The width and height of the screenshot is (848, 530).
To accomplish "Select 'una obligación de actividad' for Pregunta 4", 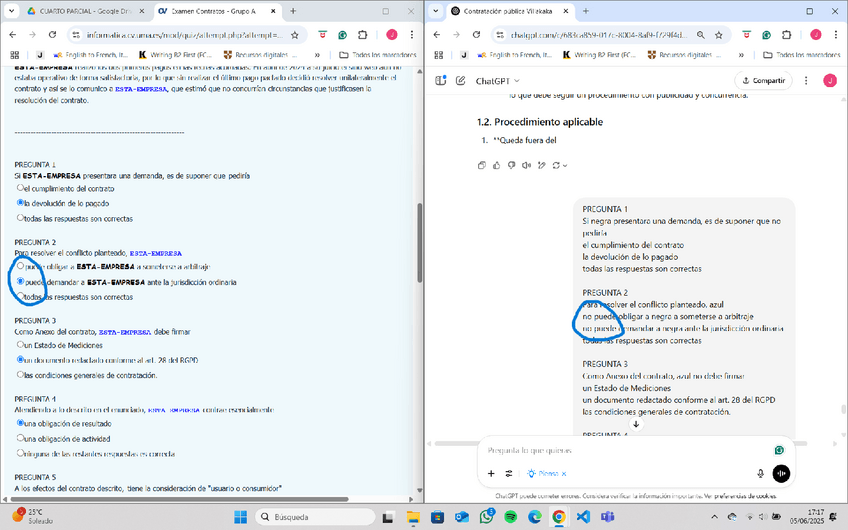I will tap(21, 438).
